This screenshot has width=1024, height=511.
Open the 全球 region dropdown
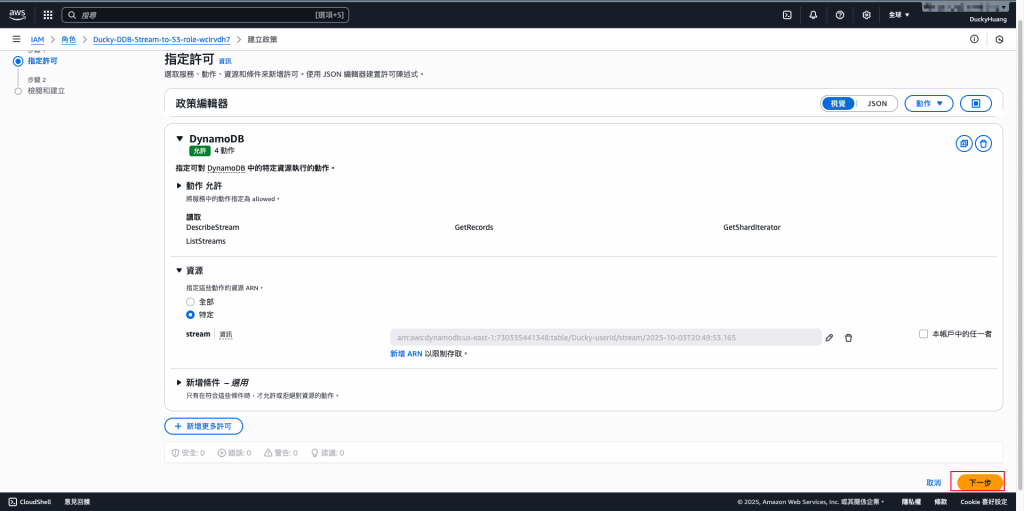(899, 14)
